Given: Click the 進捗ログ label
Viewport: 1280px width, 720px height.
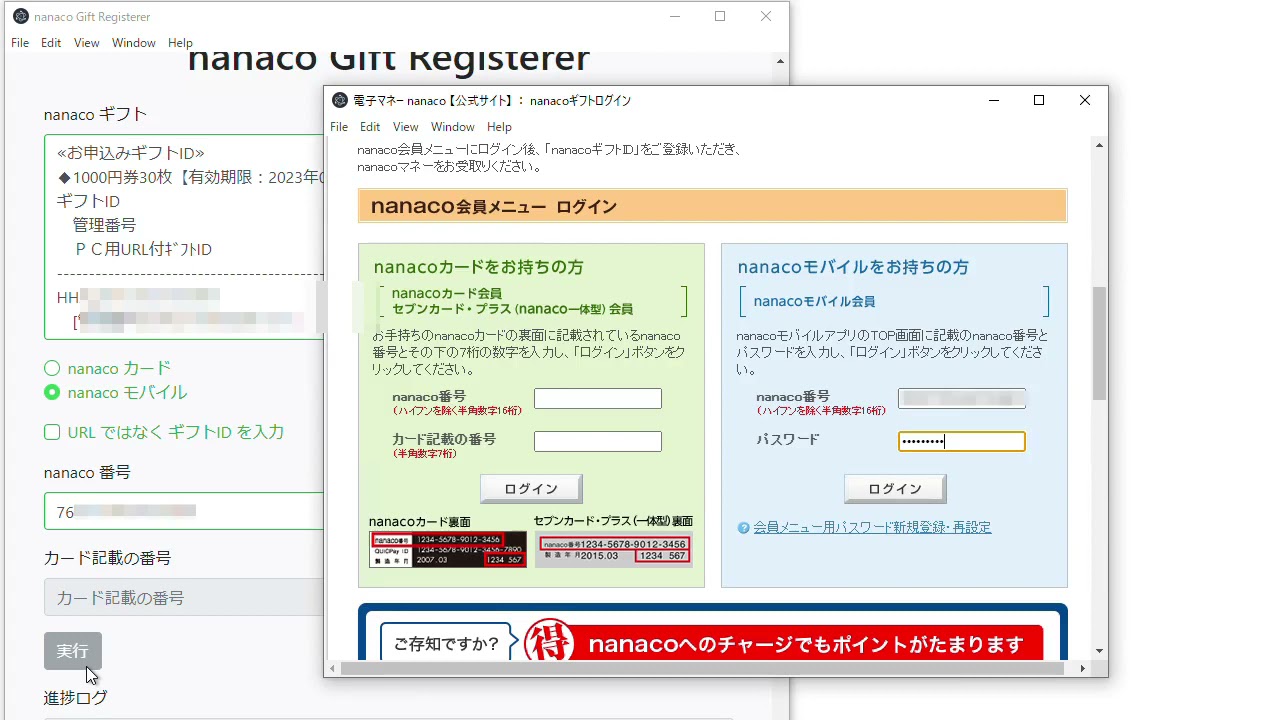Looking at the screenshot, I should pyautogui.click(x=75, y=697).
